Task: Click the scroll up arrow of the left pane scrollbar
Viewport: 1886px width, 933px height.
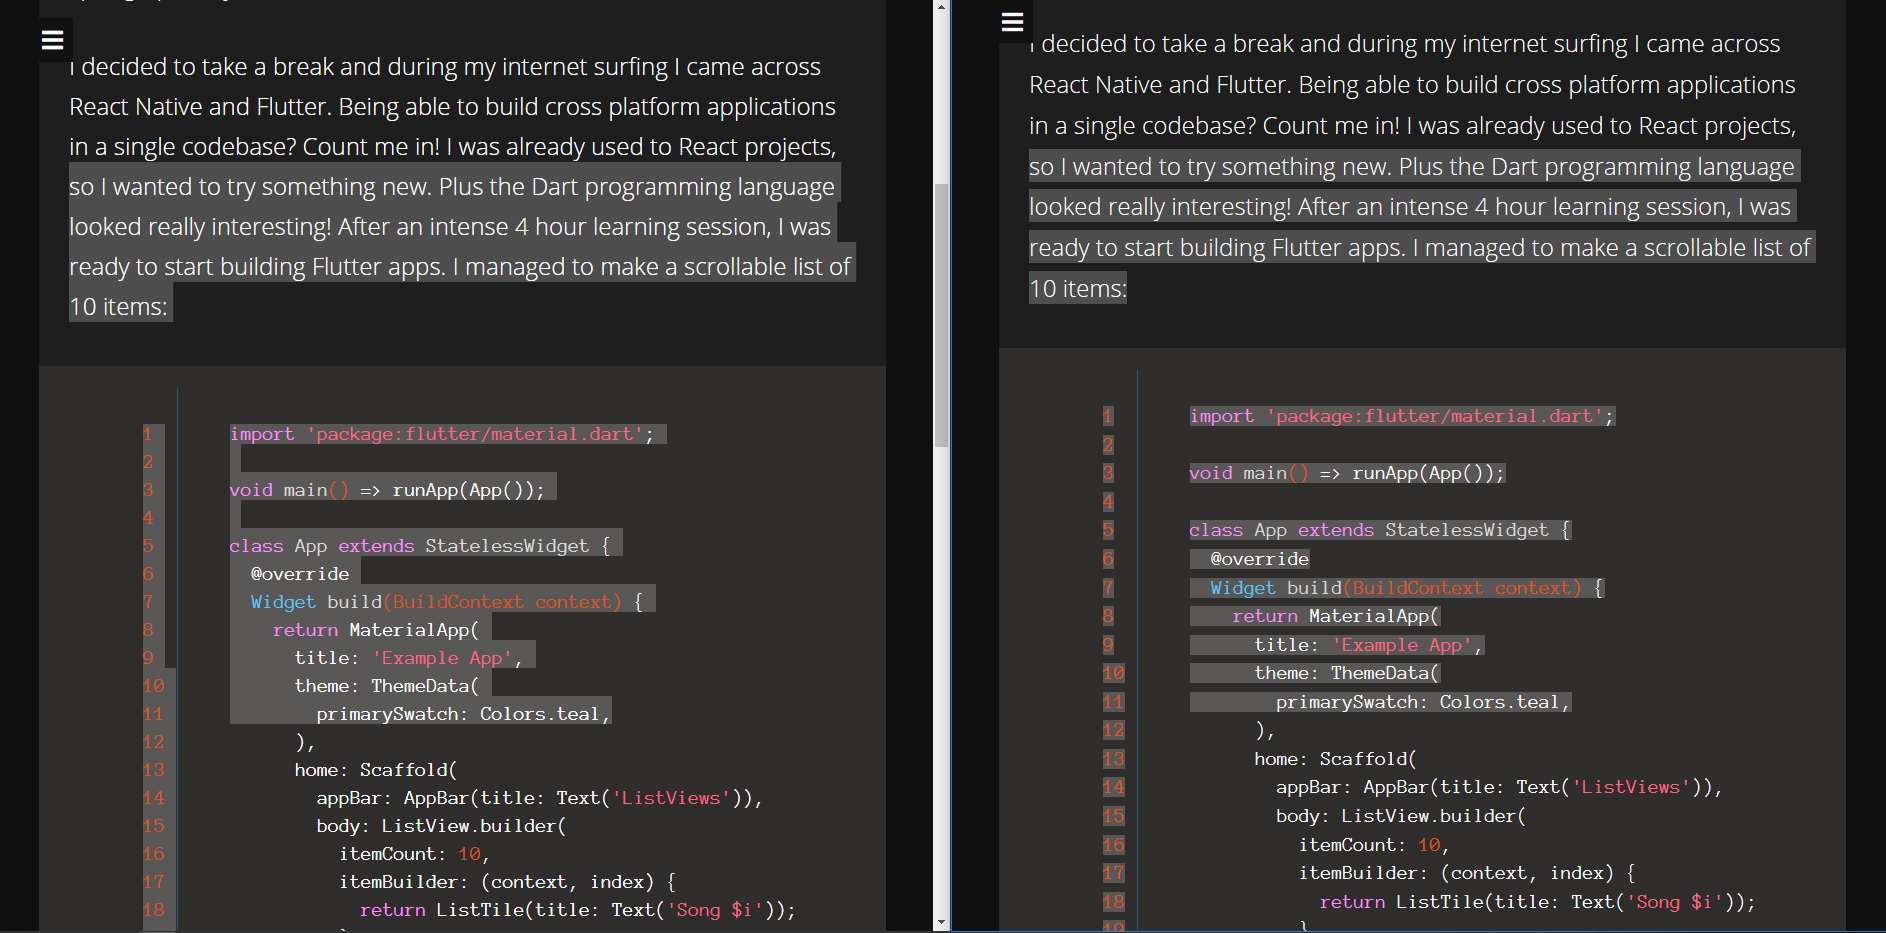Action: [x=941, y=7]
